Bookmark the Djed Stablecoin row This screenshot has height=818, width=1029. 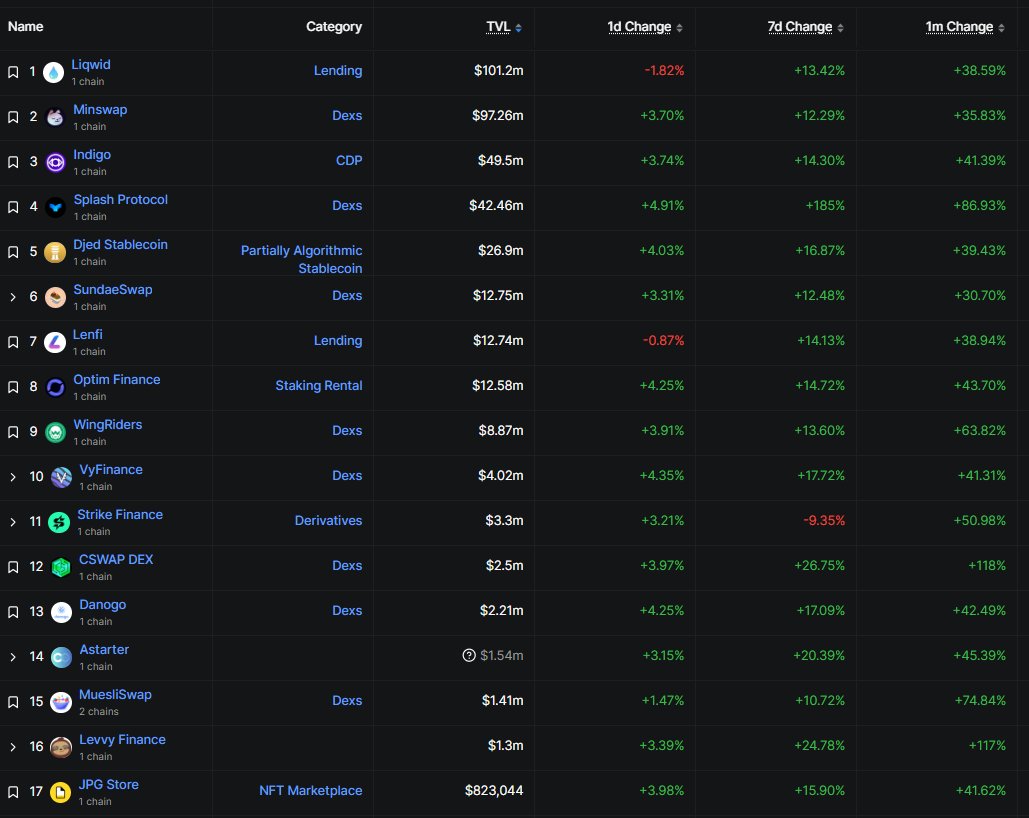click(x=13, y=252)
